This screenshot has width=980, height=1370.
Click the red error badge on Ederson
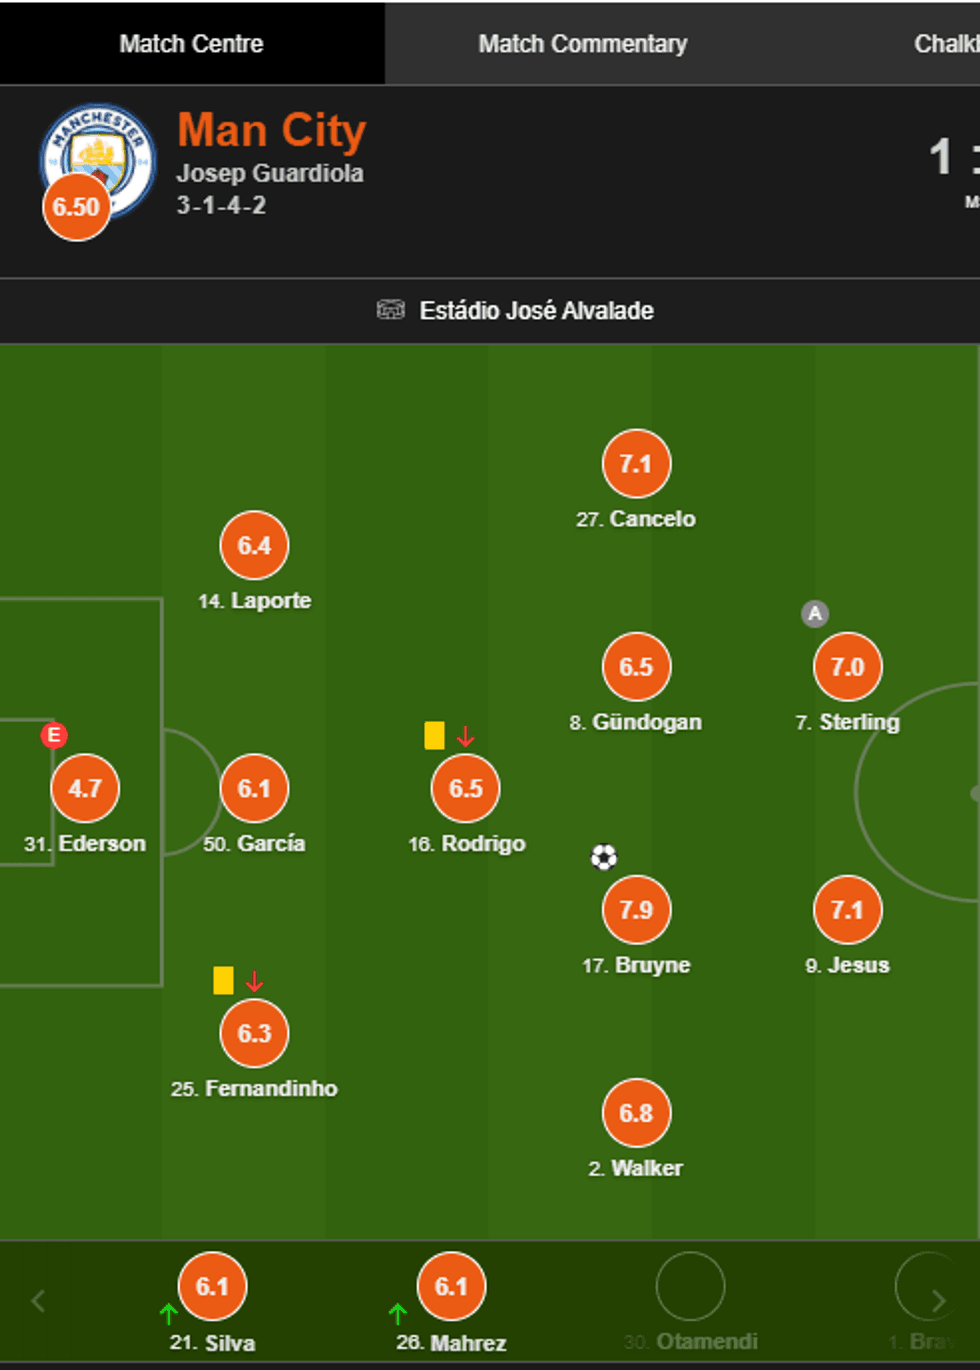point(54,736)
